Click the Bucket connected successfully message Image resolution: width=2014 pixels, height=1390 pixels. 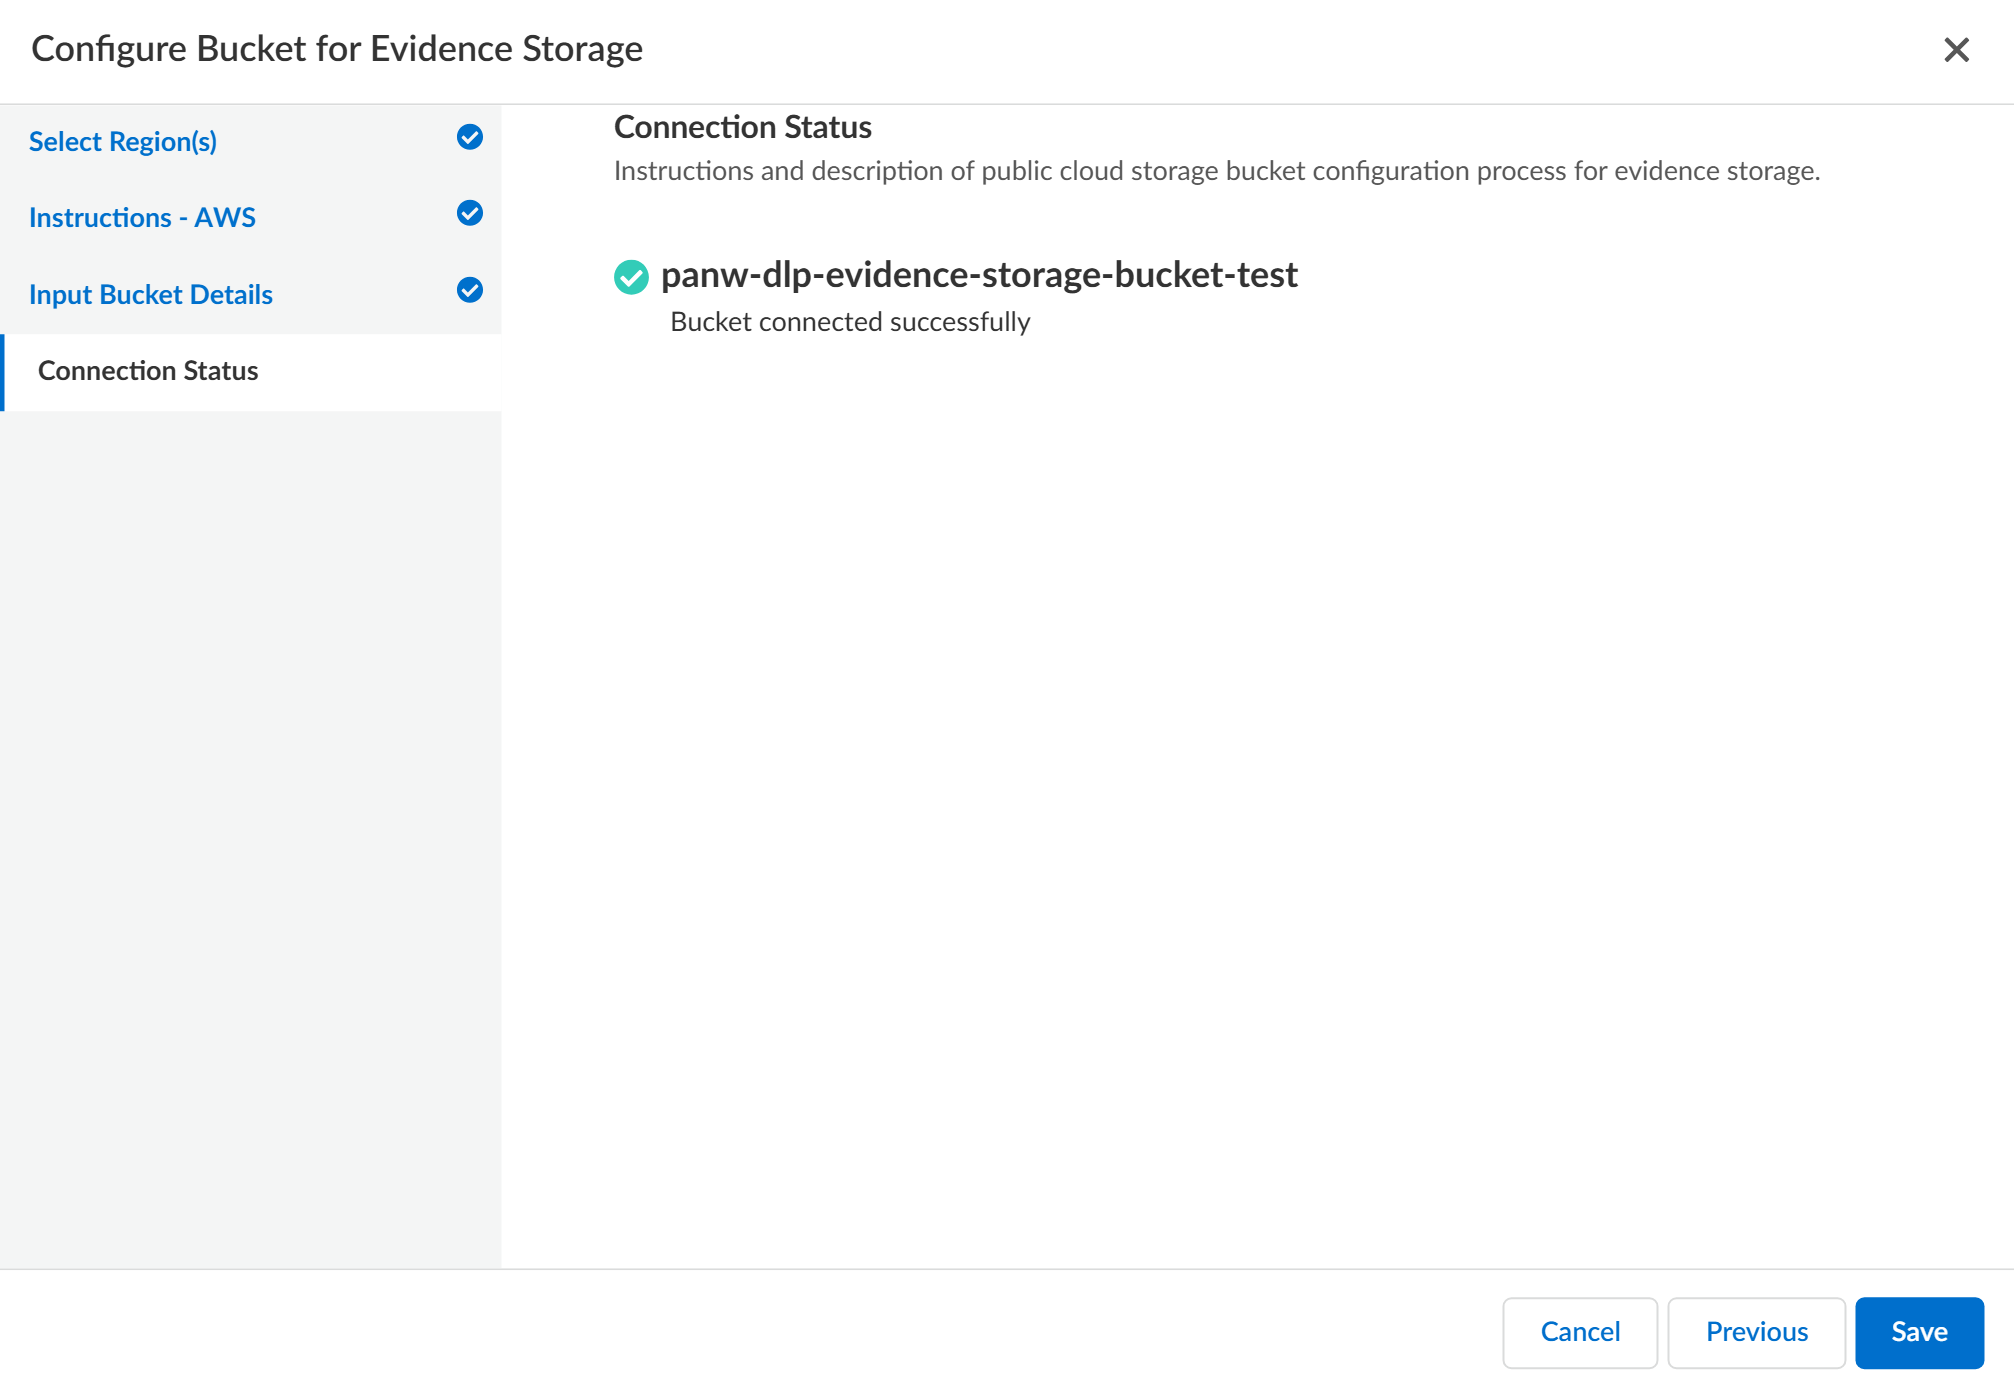point(850,322)
